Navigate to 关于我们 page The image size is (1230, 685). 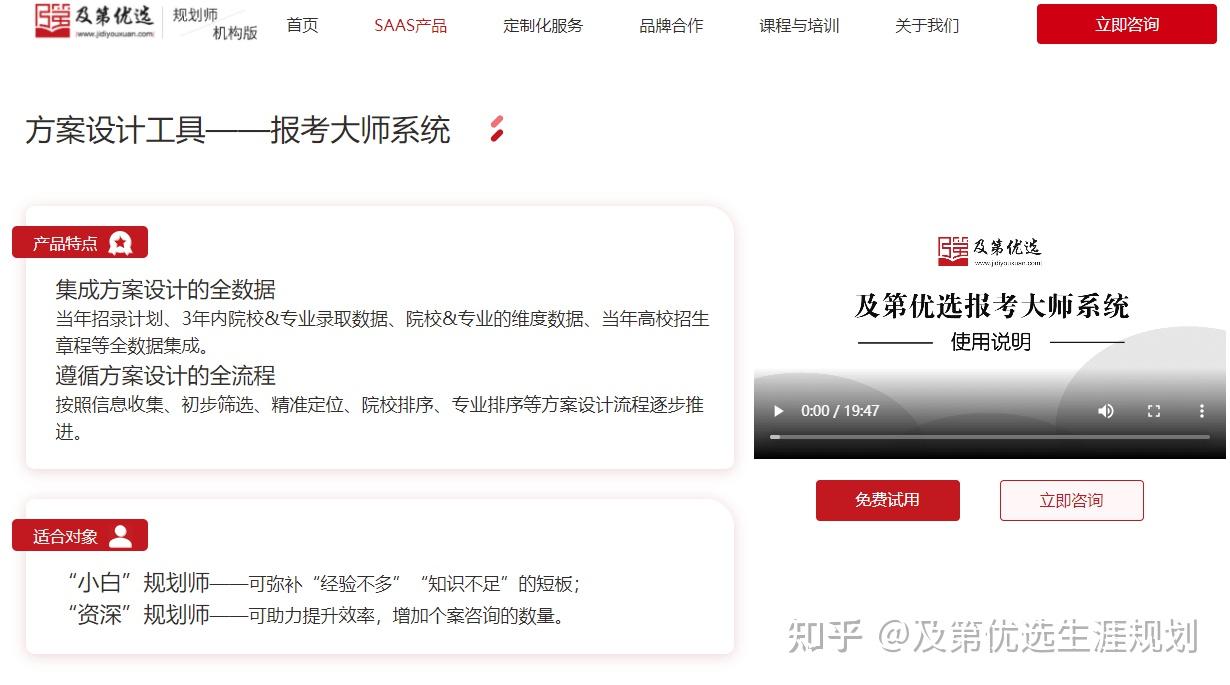pos(927,25)
